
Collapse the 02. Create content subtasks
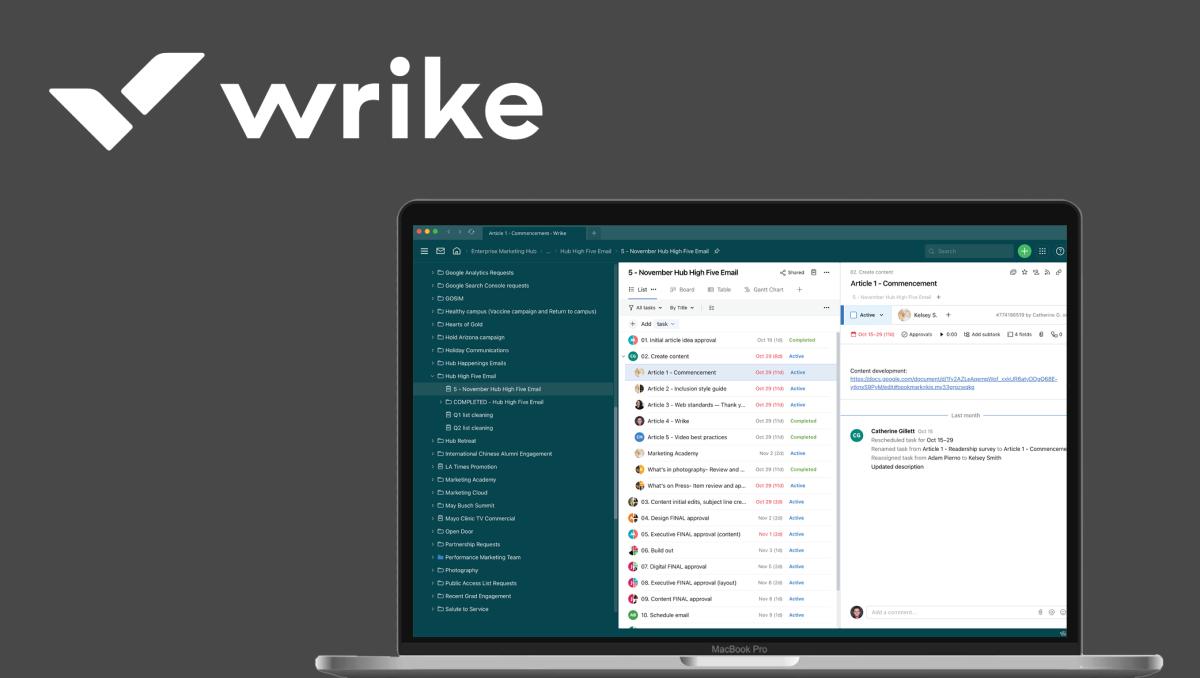tap(623, 356)
